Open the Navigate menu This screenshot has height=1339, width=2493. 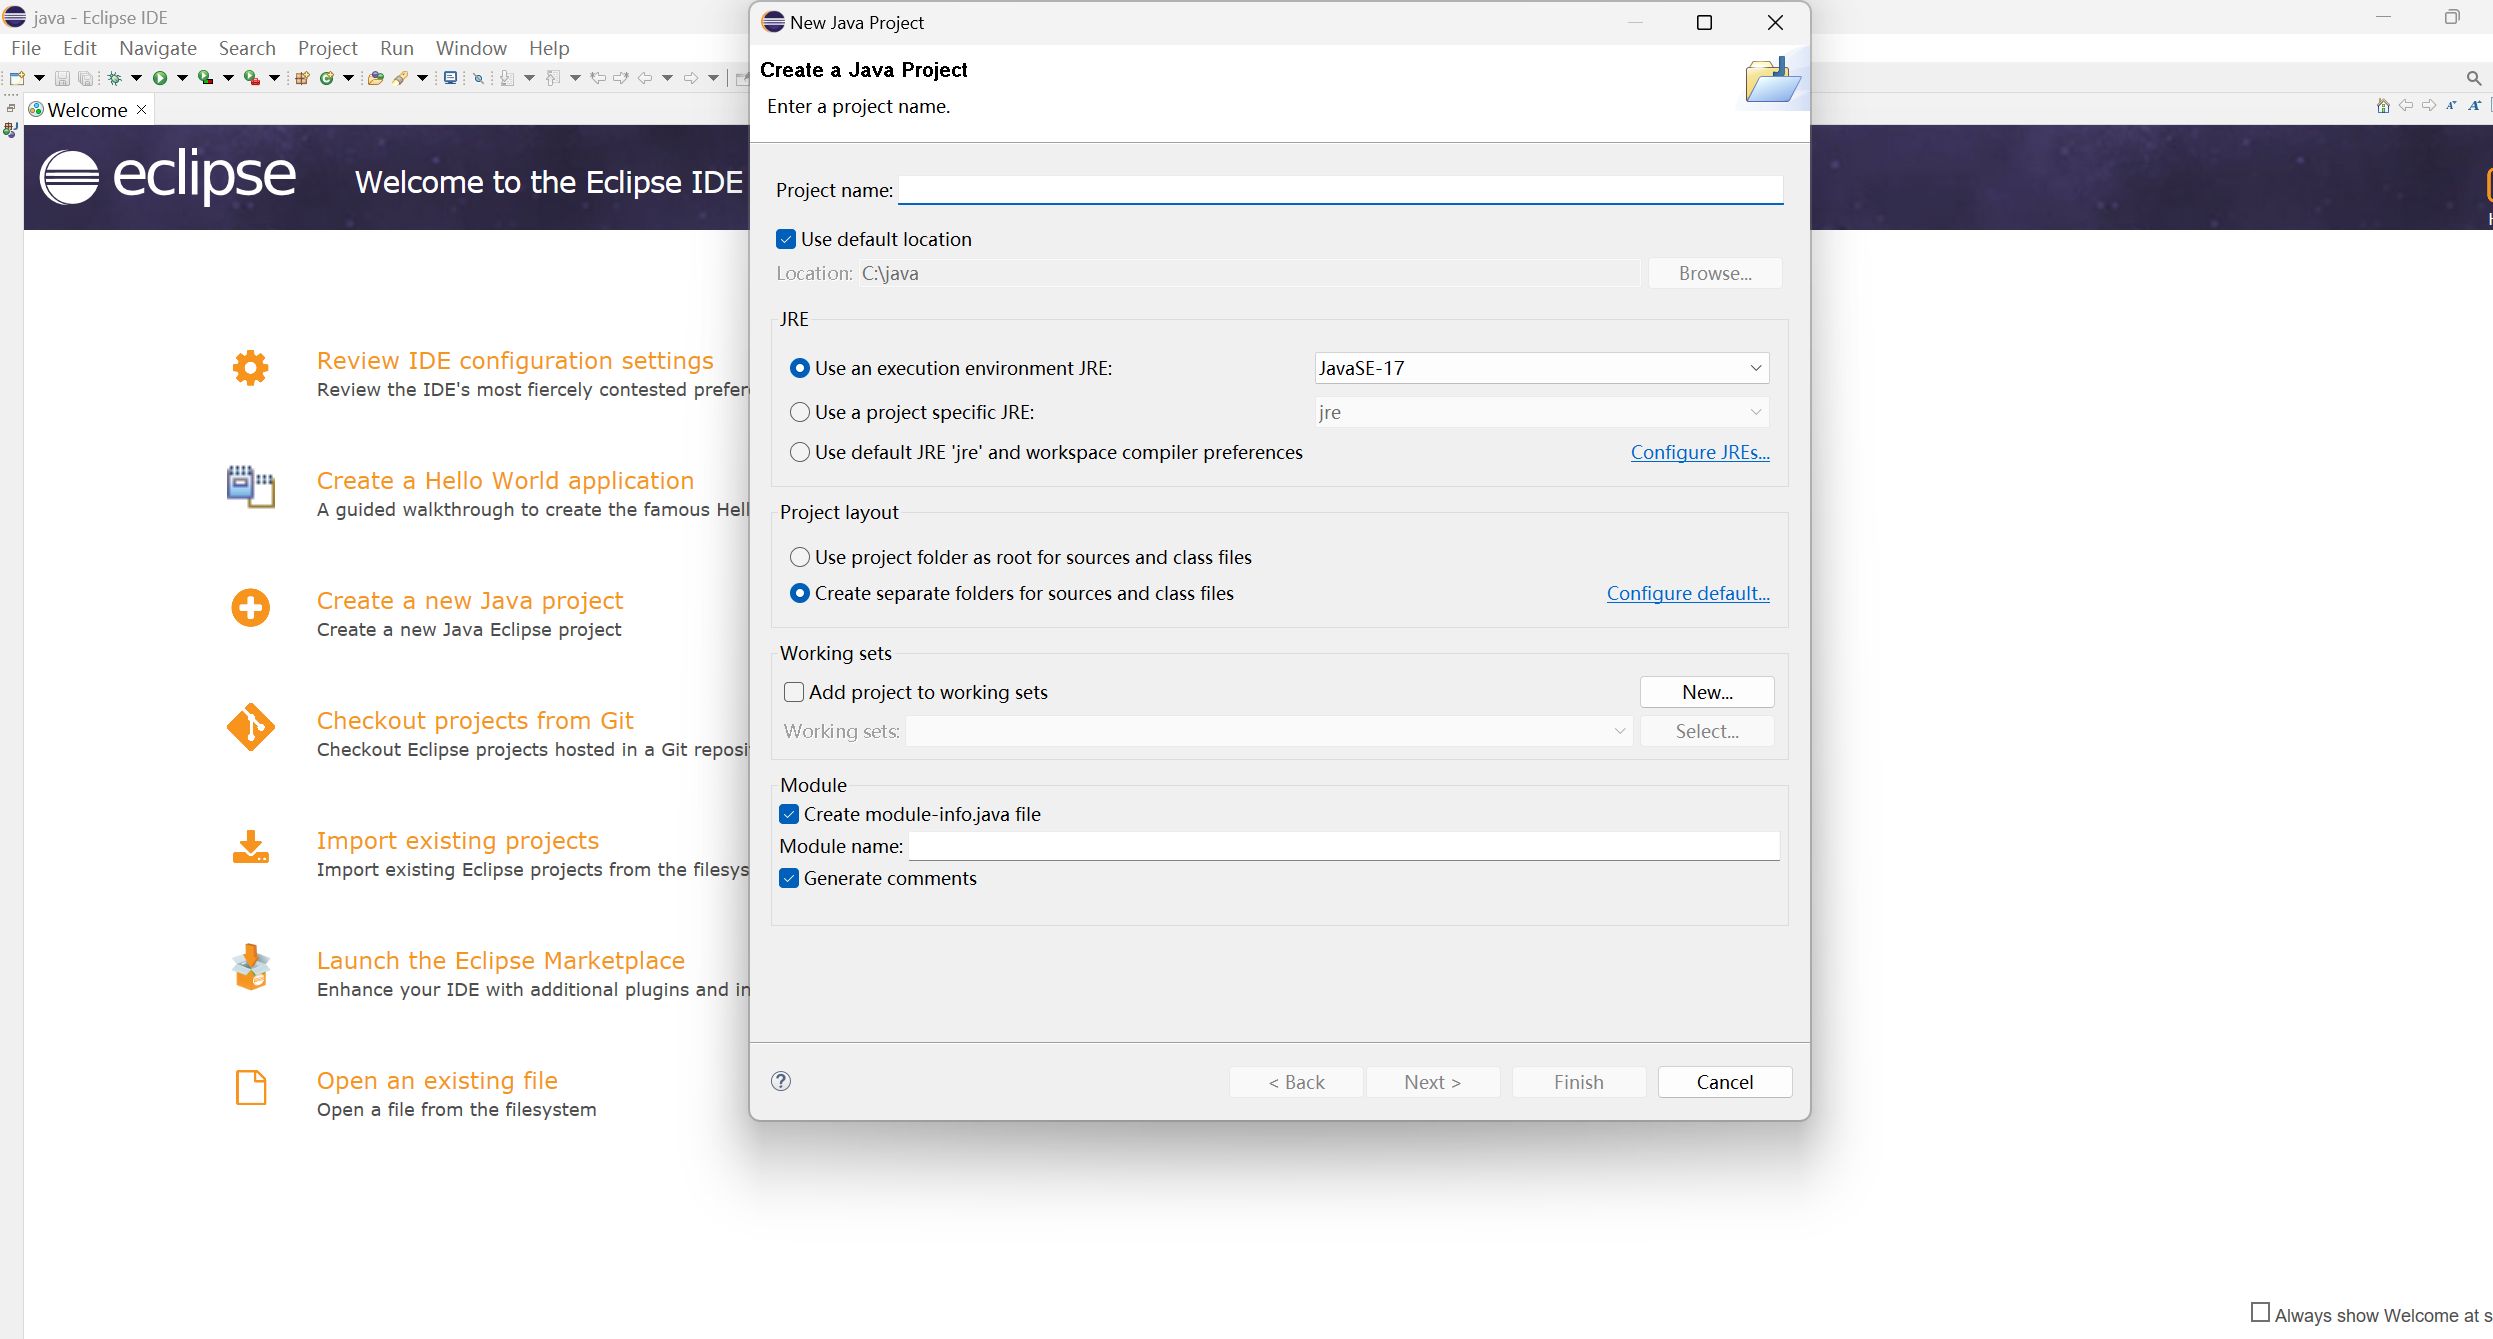pos(158,48)
